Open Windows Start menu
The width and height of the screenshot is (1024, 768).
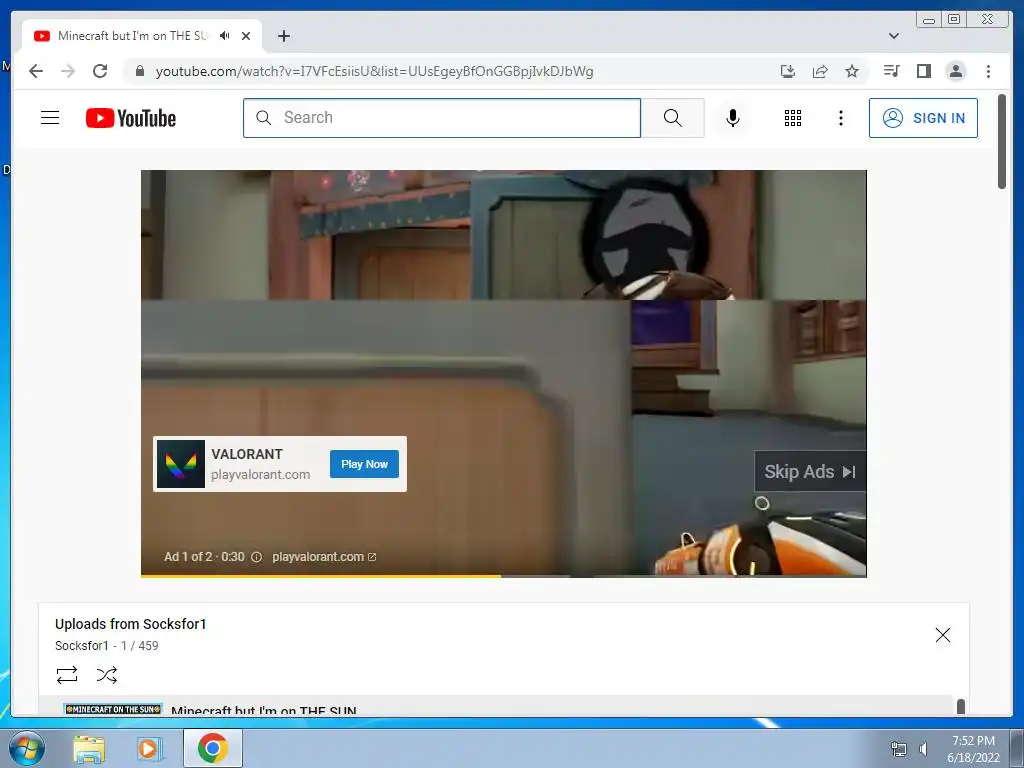27,748
